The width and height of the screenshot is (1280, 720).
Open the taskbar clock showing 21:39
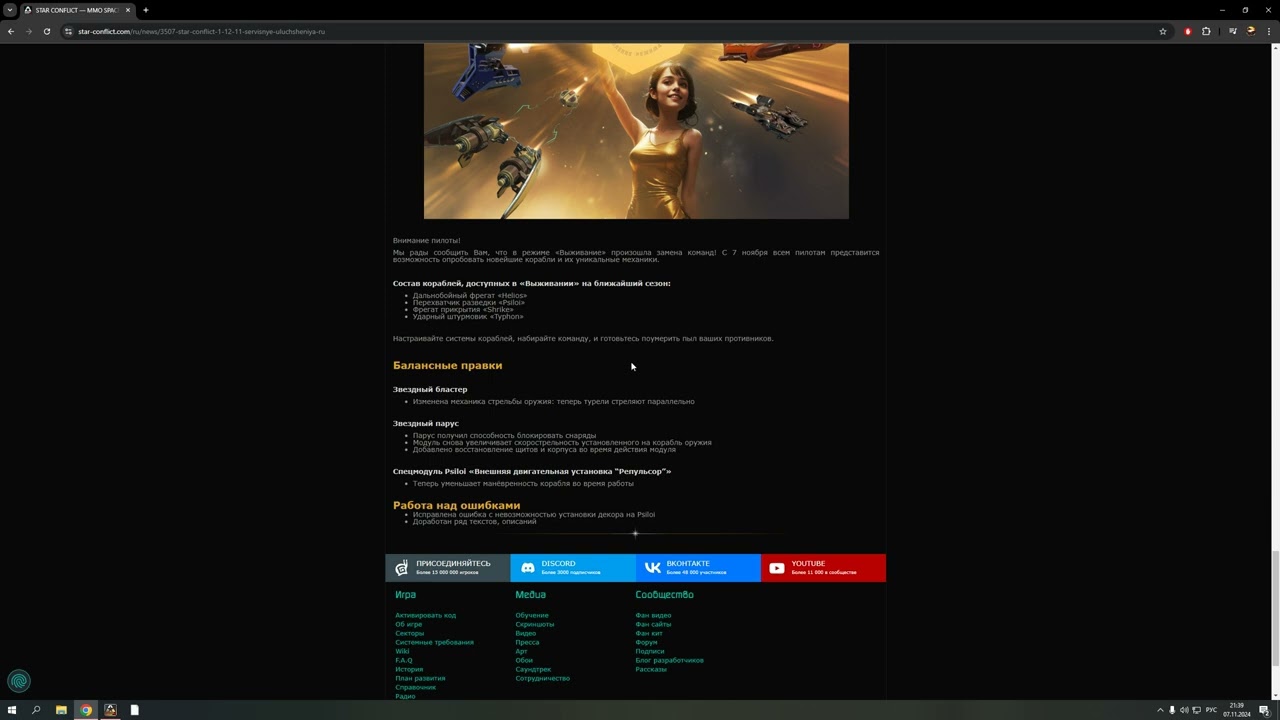1237,710
